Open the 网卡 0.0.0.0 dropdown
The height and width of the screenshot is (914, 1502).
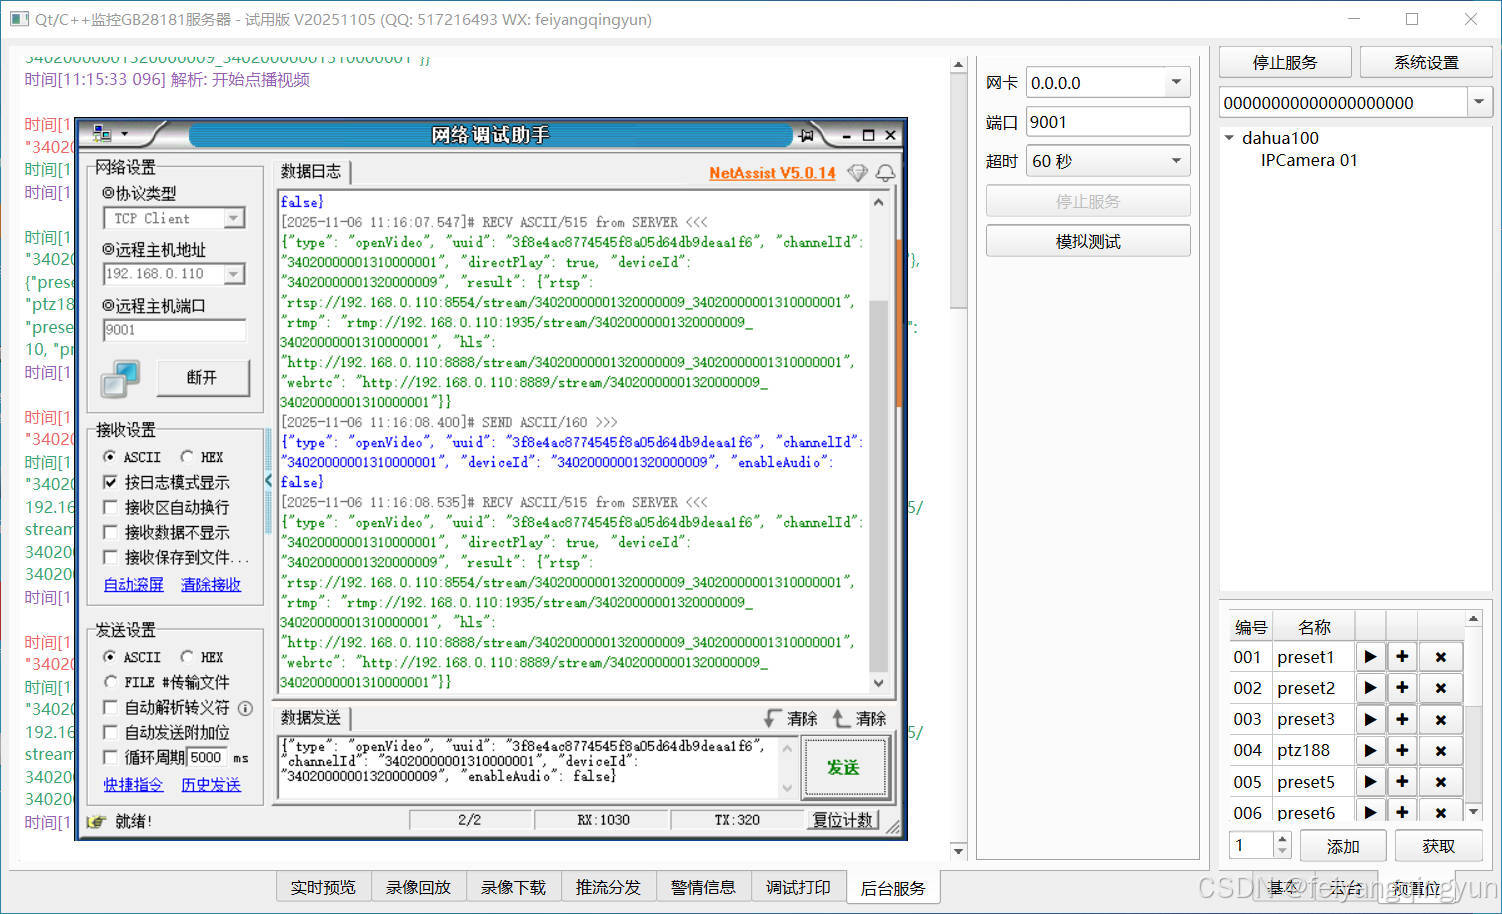[x=1176, y=82]
